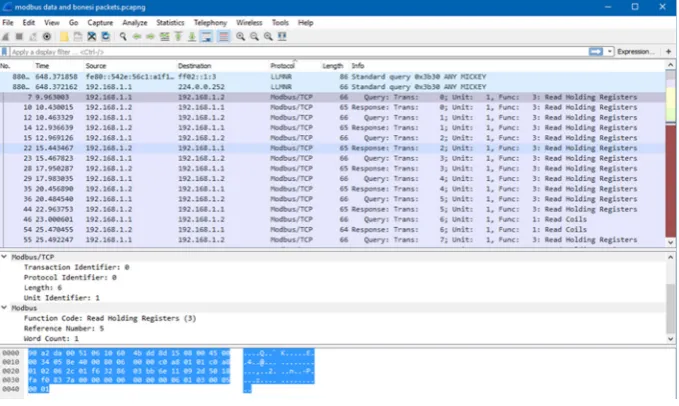The height and width of the screenshot is (406, 679).
Task: Select the Word Count: 1 field
Action: tap(51, 338)
